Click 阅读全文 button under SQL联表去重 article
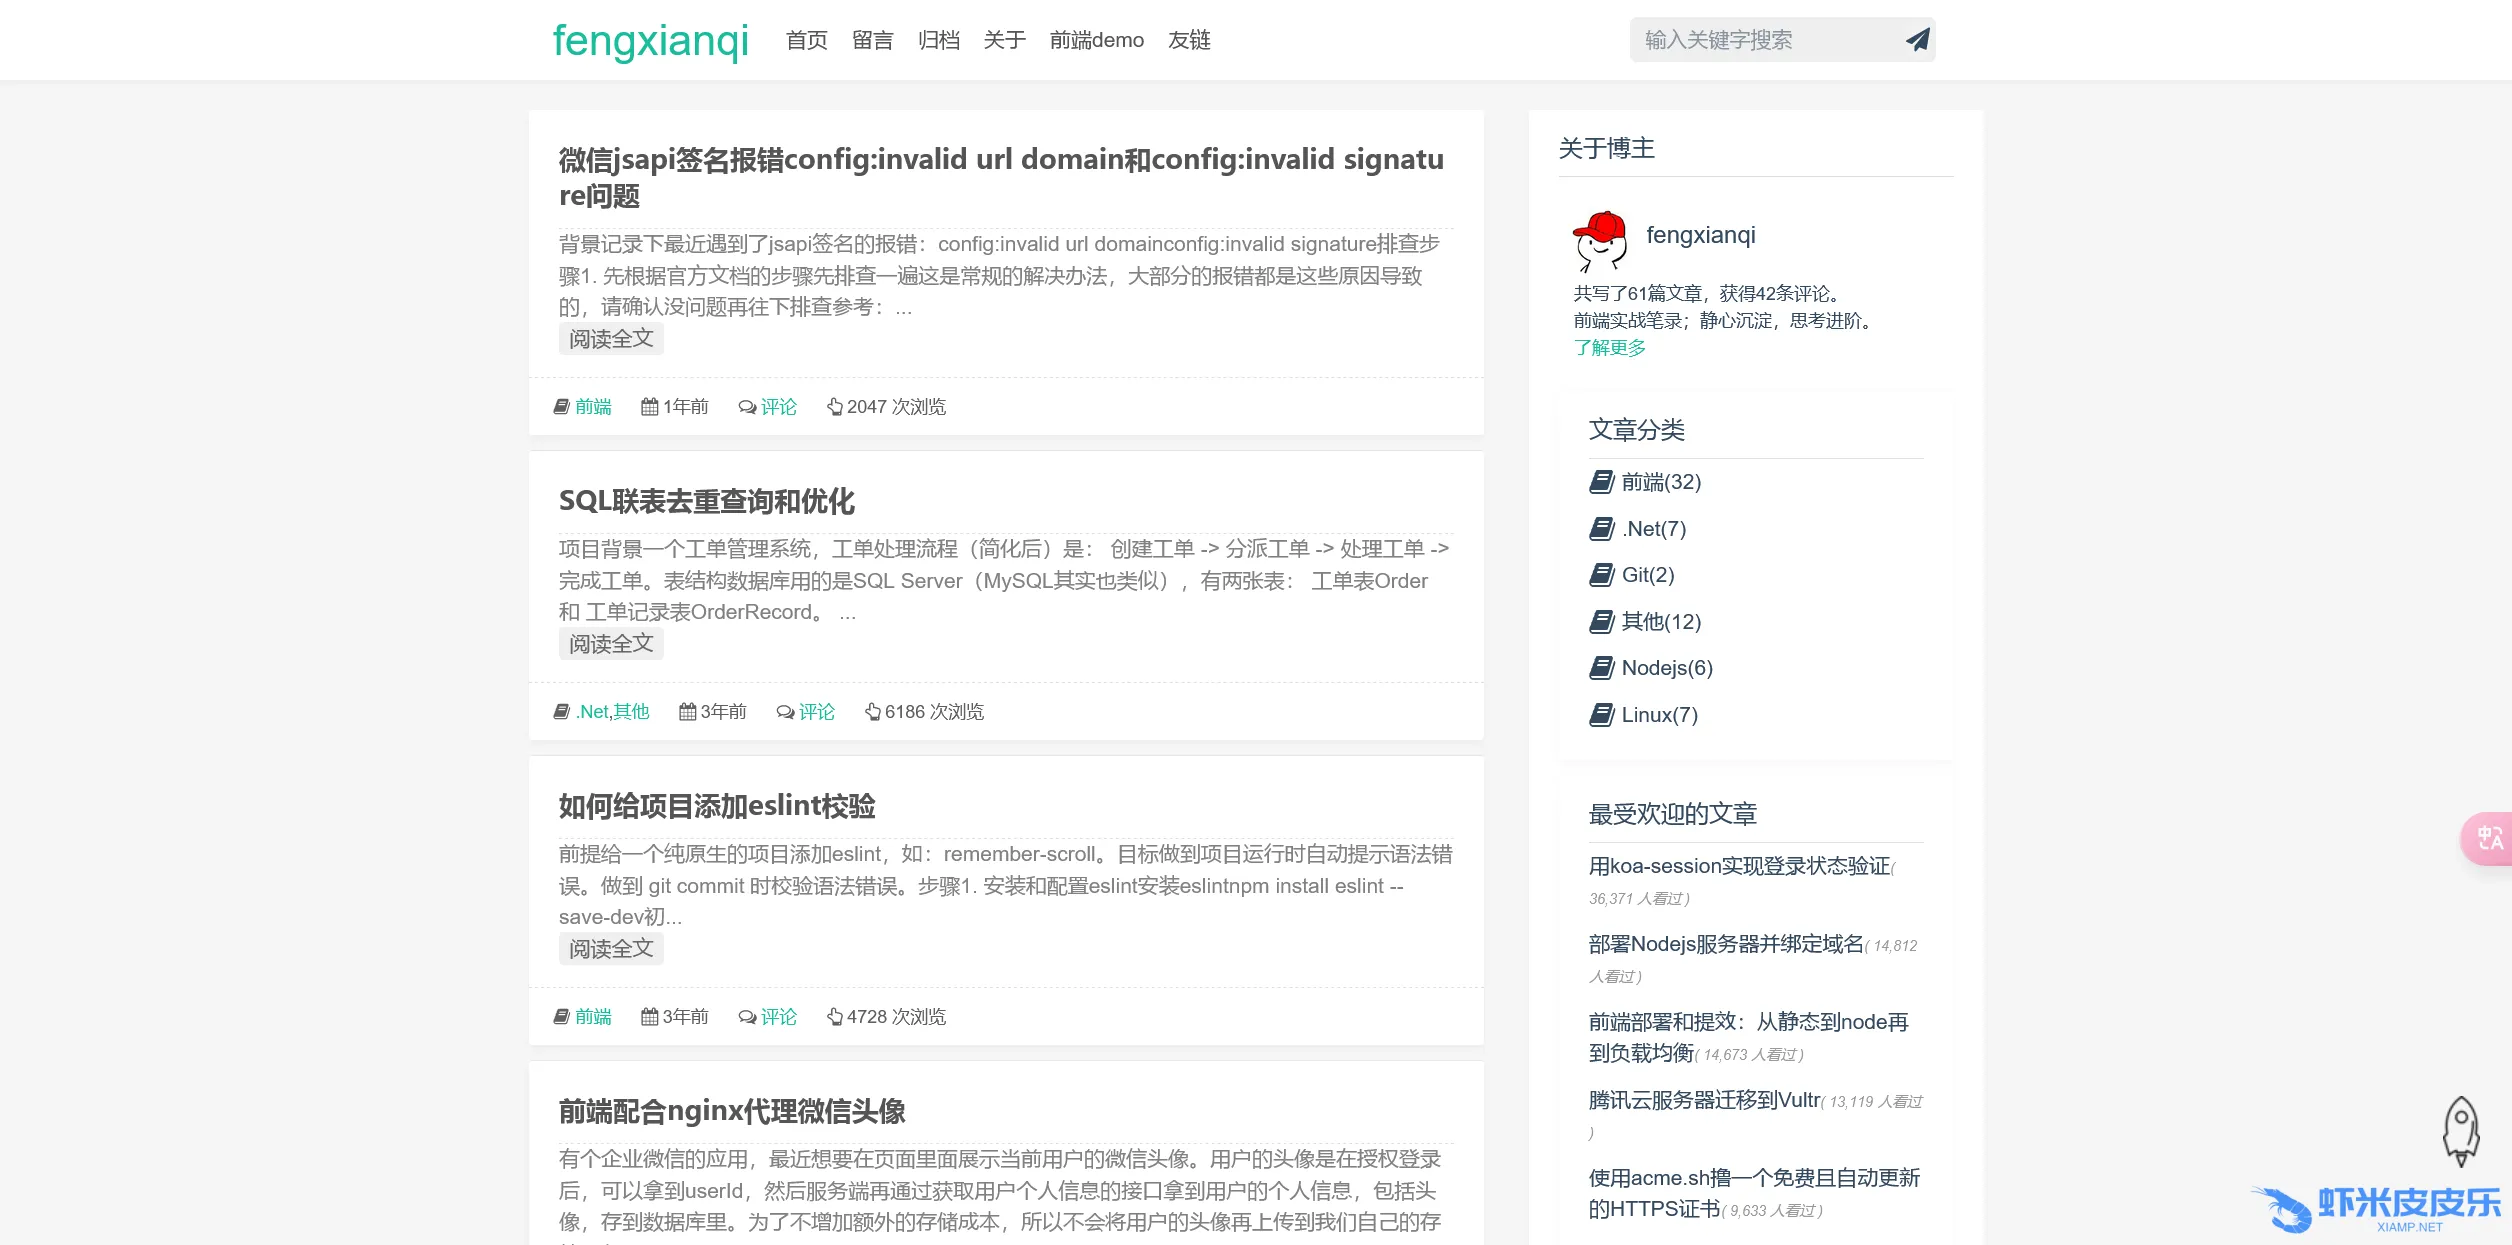The image size is (2512, 1245). (611, 644)
